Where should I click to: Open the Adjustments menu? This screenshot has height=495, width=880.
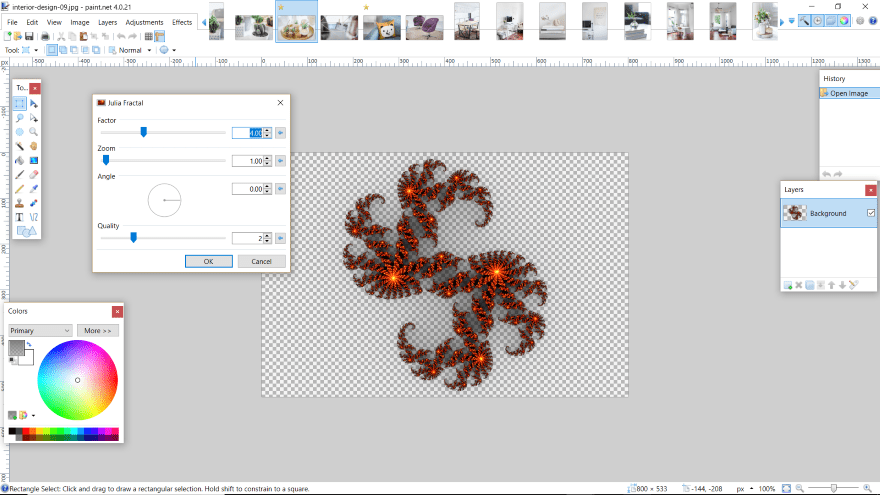(x=144, y=21)
